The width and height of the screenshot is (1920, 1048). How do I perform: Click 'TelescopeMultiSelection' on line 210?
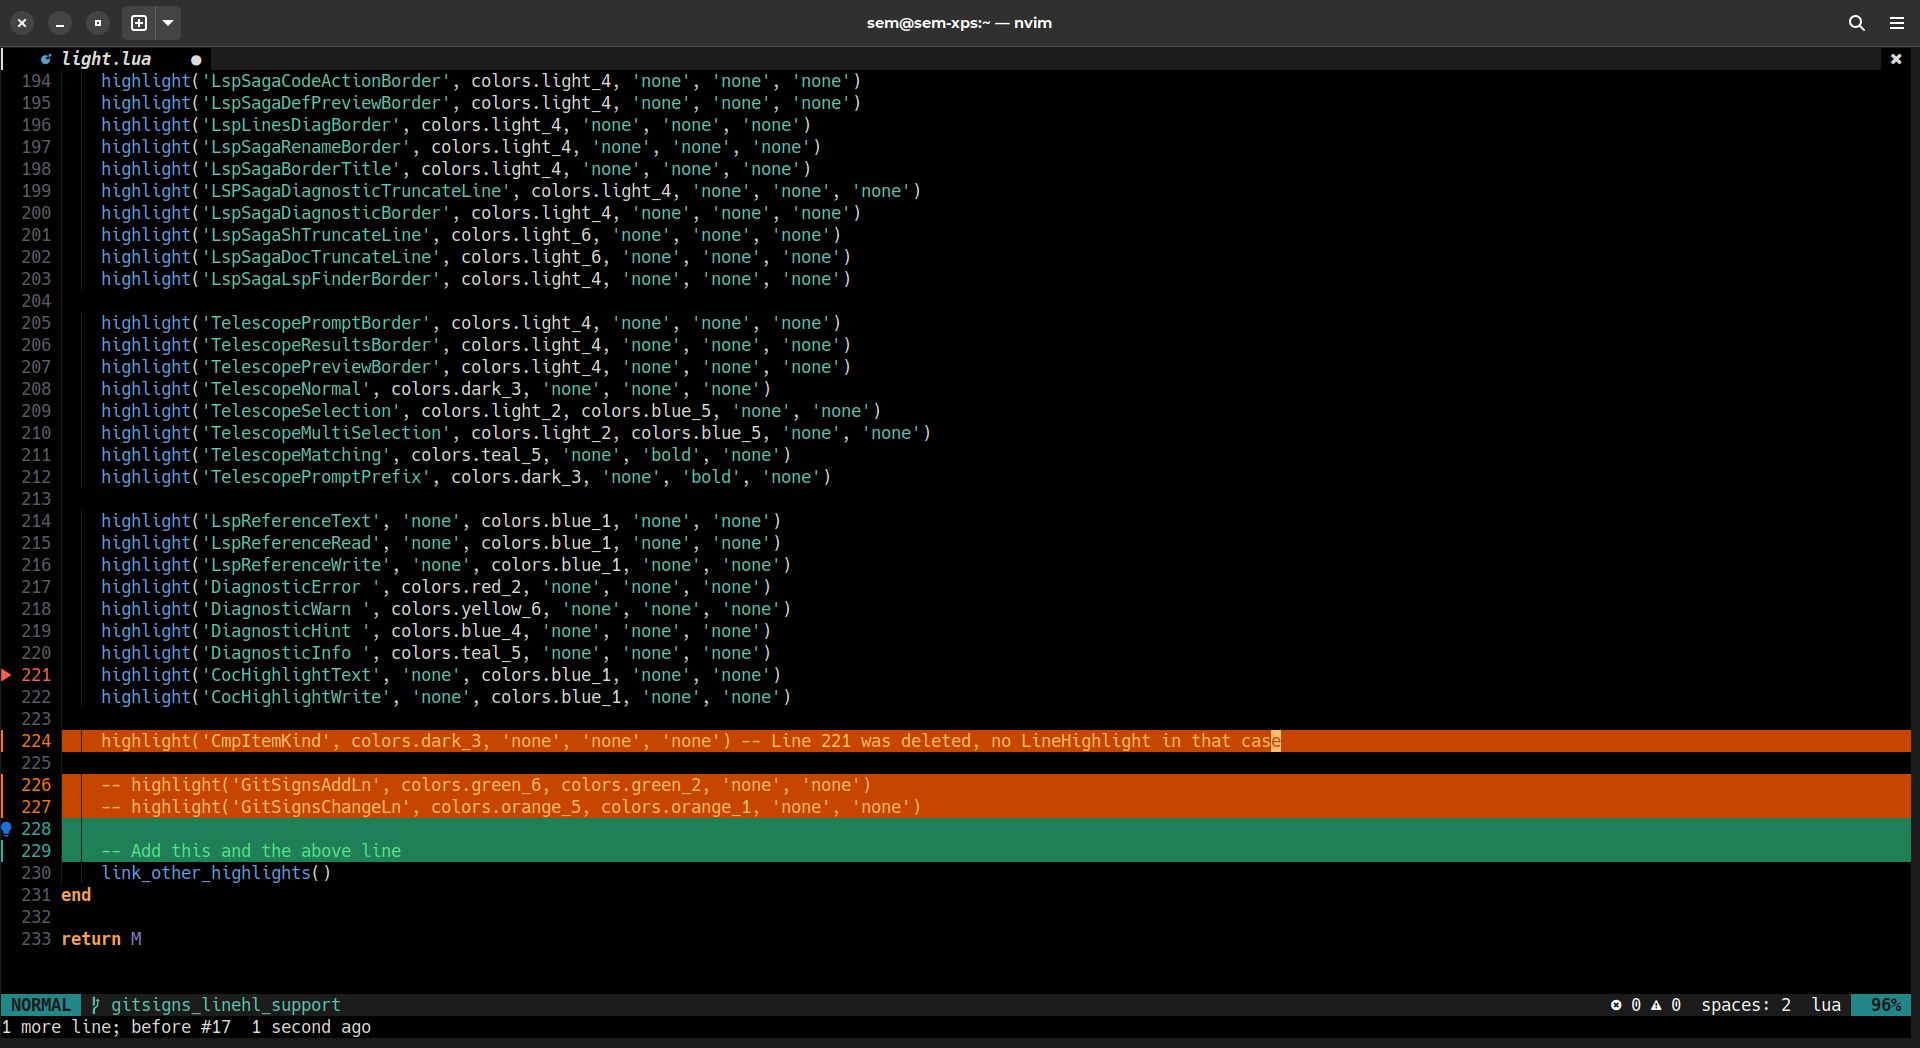point(326,433)
